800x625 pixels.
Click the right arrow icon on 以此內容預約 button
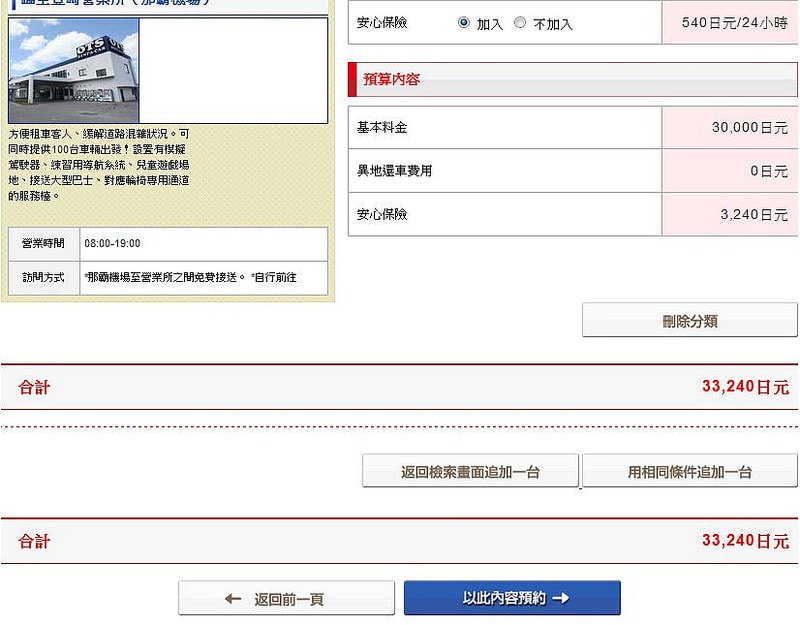coord(561,598)
